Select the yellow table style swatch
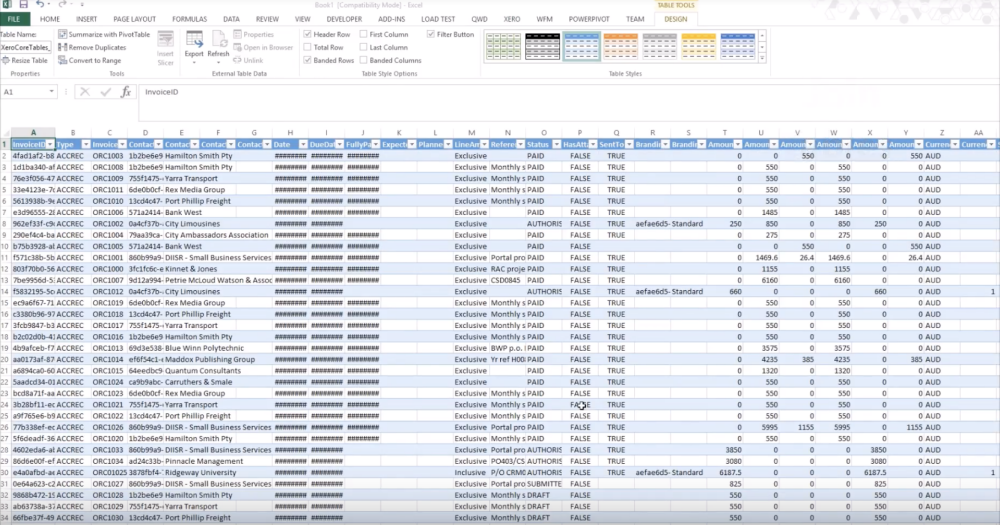Image resolution: width=1000 pixels, height=525 pixels. pos(698,47)
